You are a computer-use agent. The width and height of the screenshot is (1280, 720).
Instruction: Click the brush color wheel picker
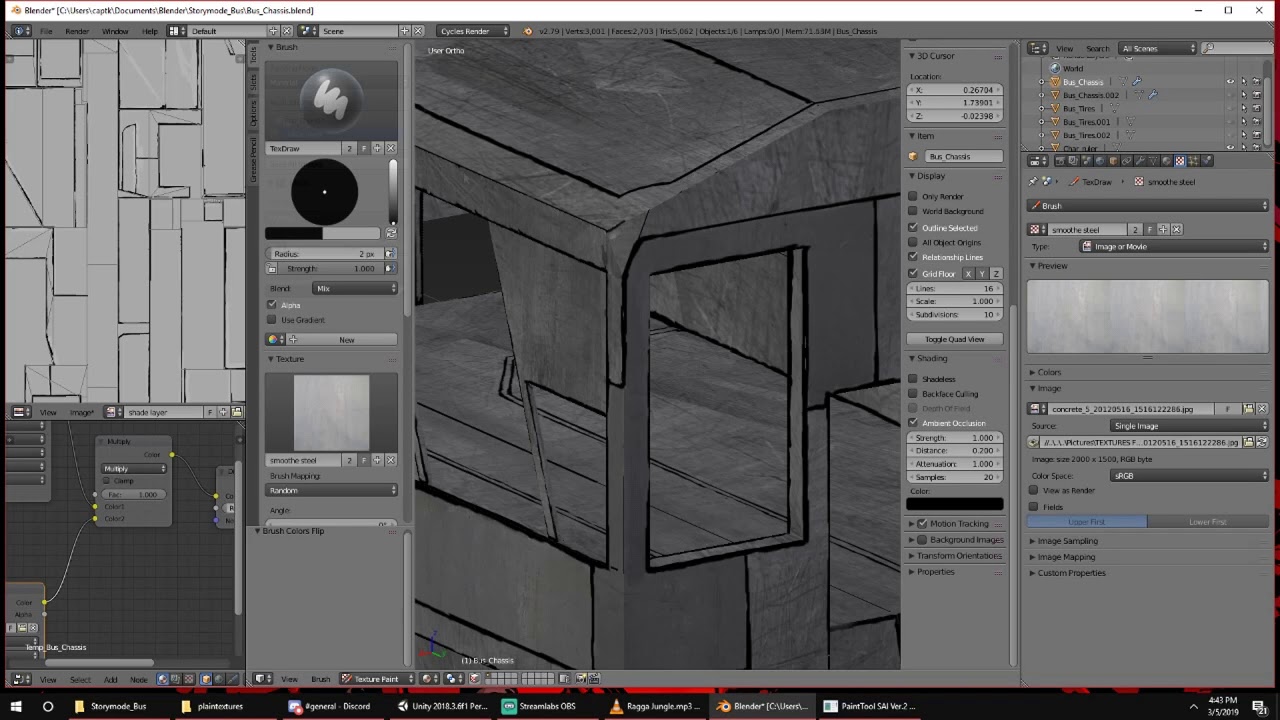tap(325, 192)
